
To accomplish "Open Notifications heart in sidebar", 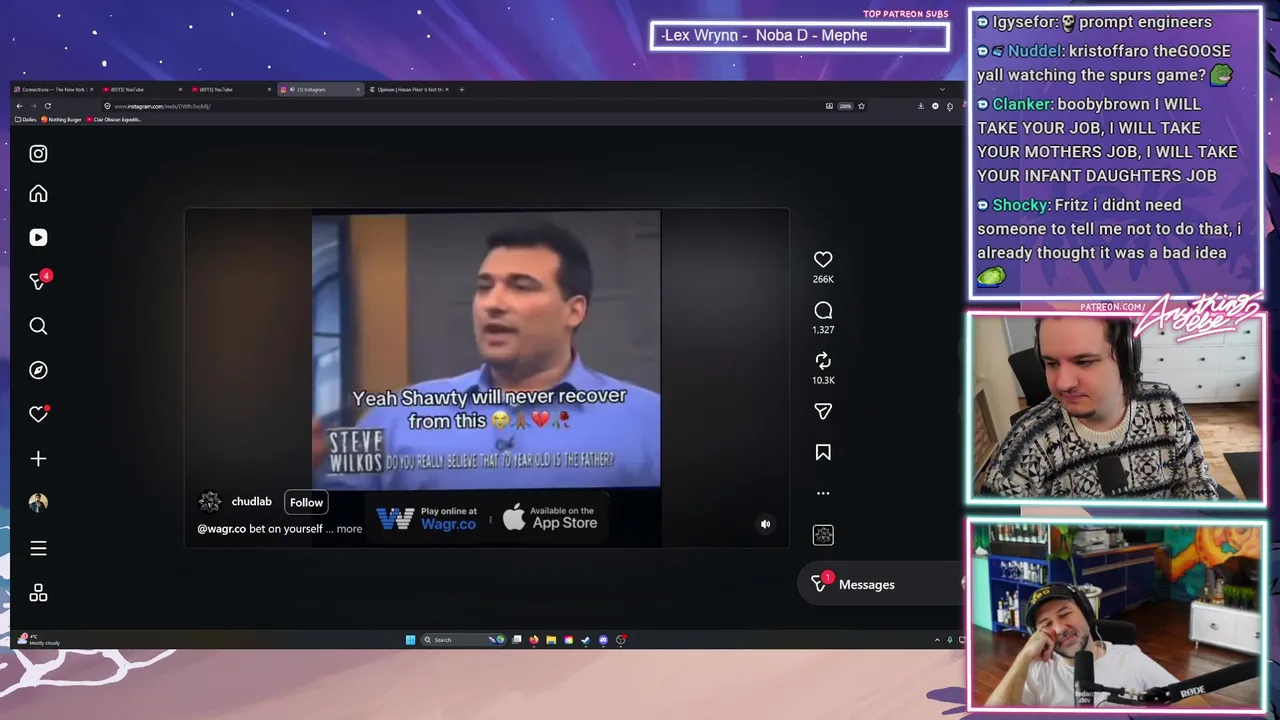I will coord(38,414).
